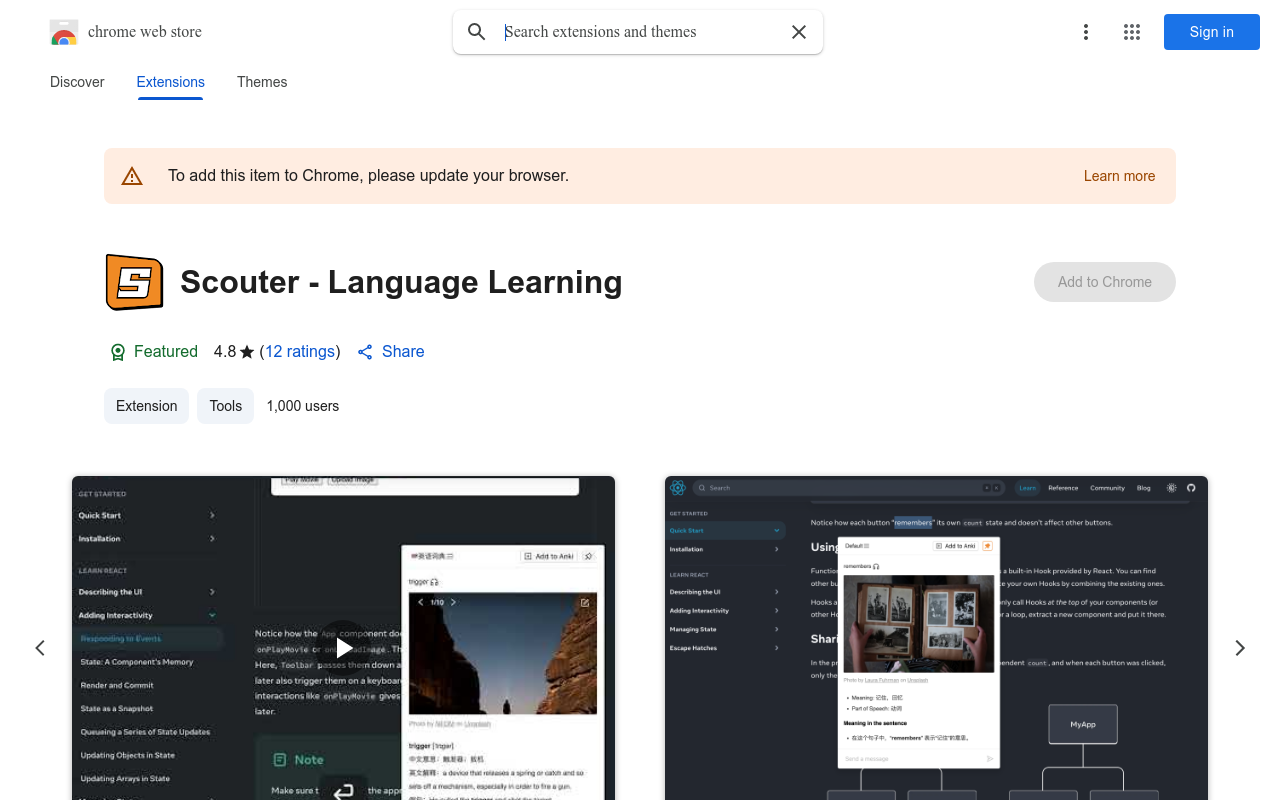The width and height of the screenshot is (1280, 800).
Task: Play the video in first preview
Action: [343, 647]
